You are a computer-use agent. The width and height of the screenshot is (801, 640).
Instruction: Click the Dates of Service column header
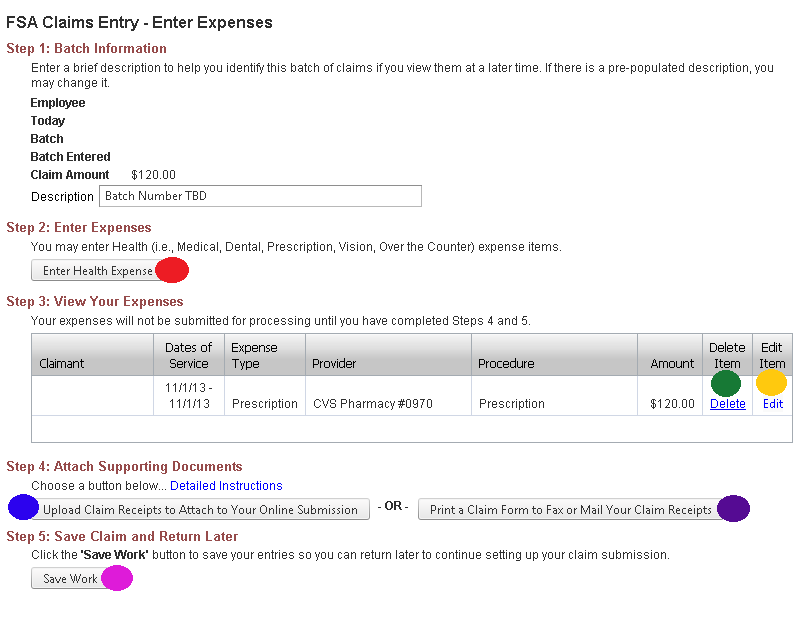tap(189, 355)
